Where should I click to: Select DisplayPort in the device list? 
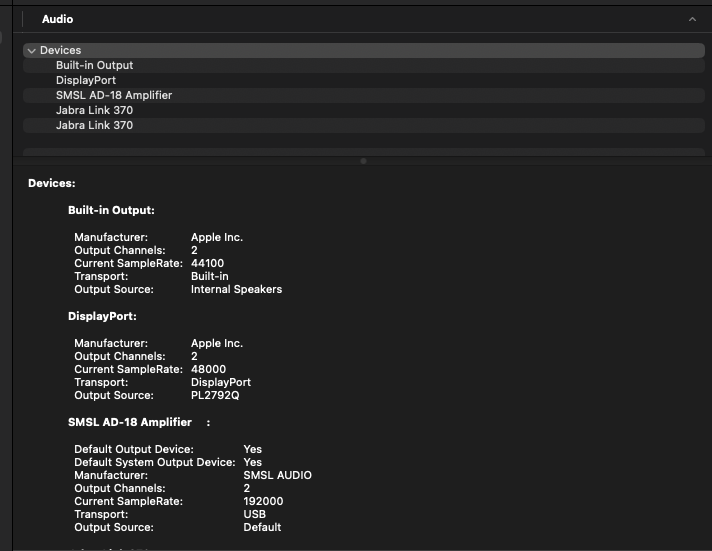coord(364,80)
